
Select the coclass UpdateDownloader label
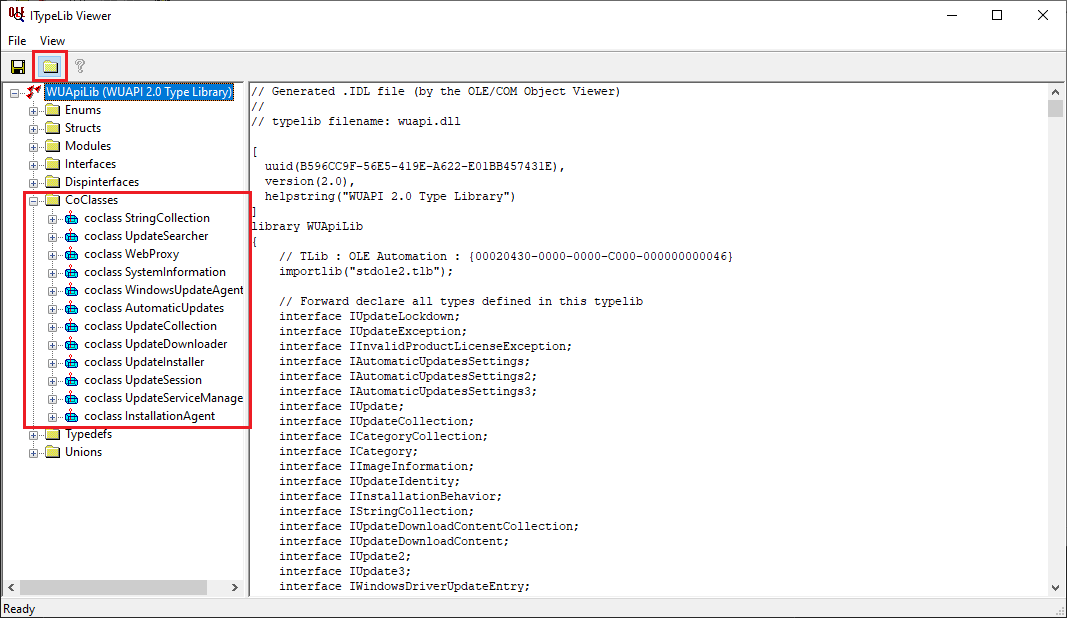click(x=156, y=344)
